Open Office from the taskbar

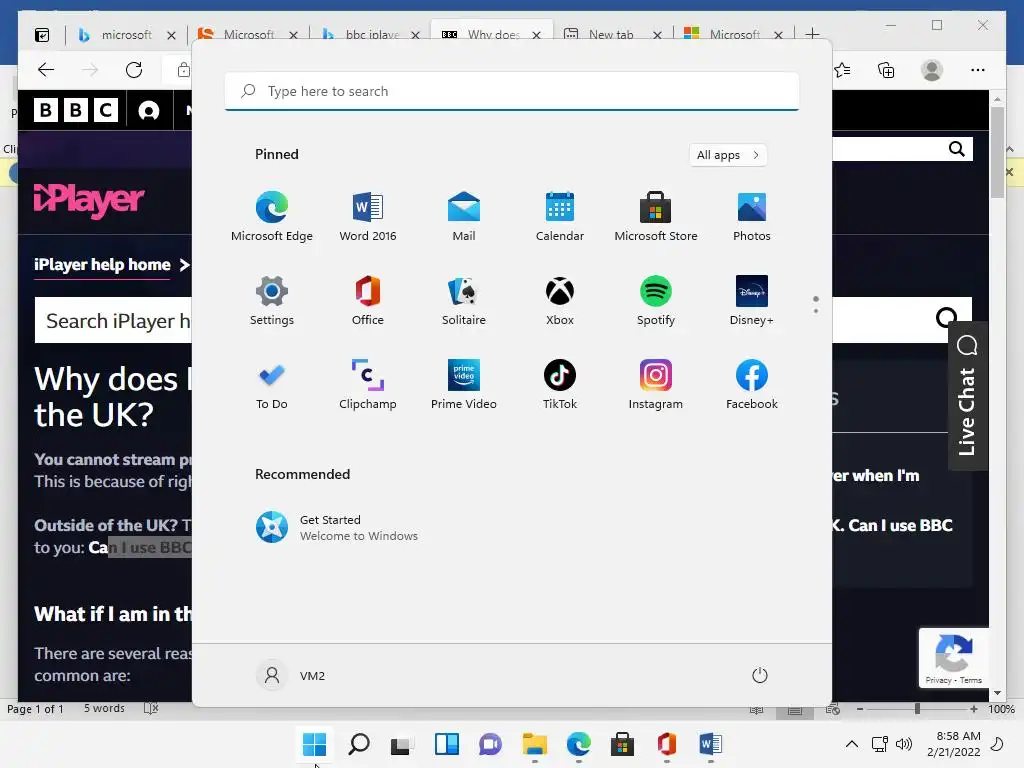click(x=667, y=744)
